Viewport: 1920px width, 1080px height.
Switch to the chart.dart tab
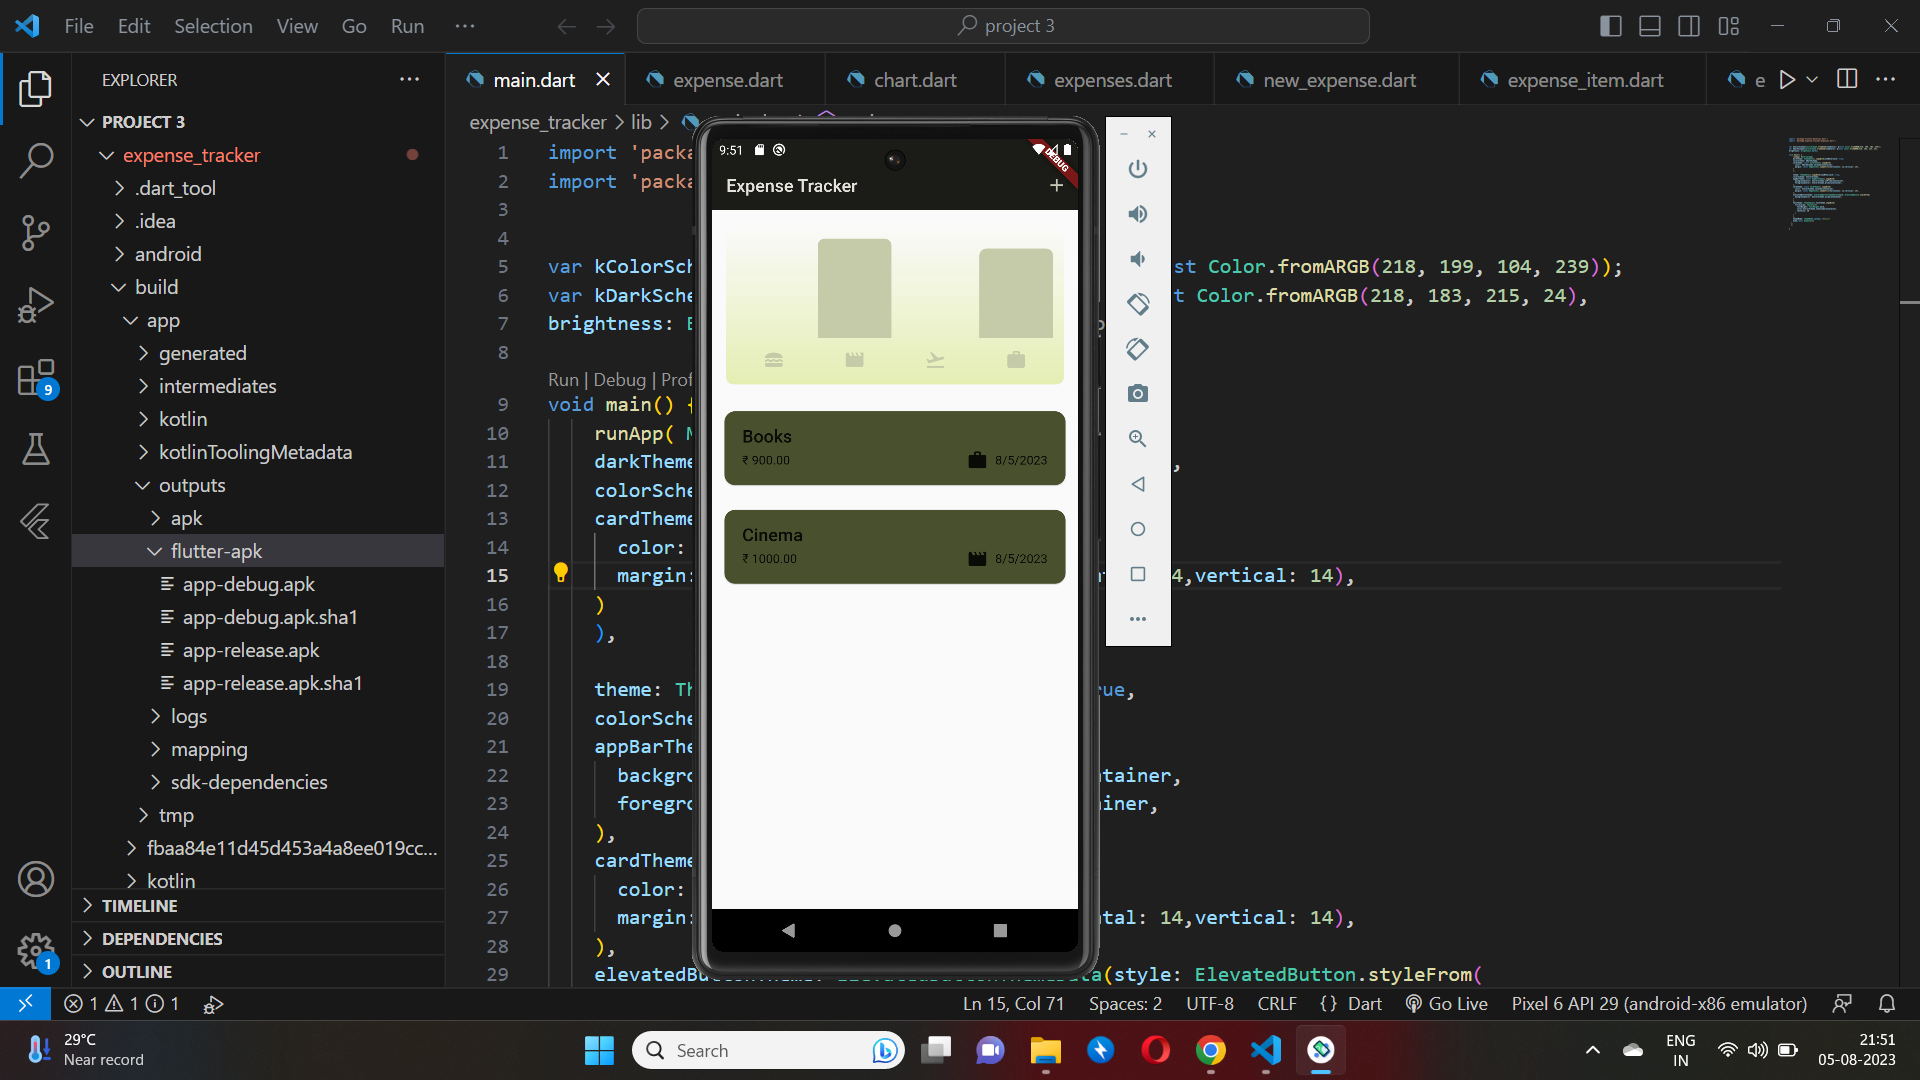point(913,79)
